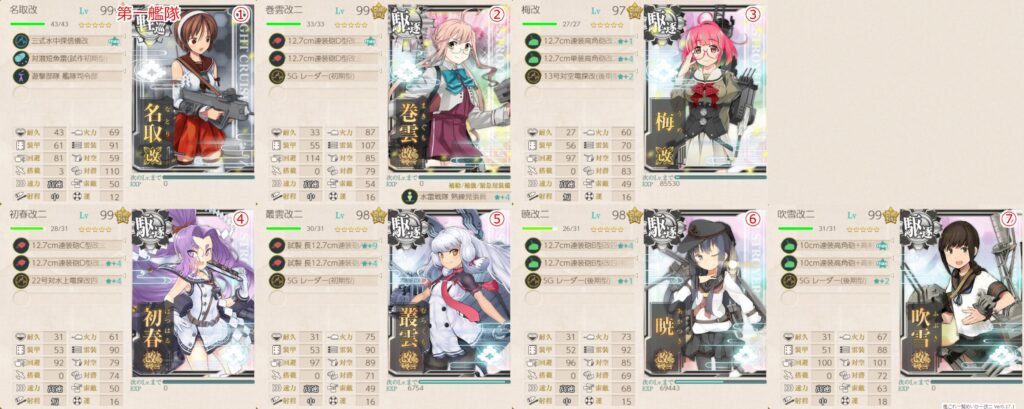The height and width of the screenshot is (409, 1024).
Task: Click the gold ring badge beside 巻雲改二's level
Action: 377,11
